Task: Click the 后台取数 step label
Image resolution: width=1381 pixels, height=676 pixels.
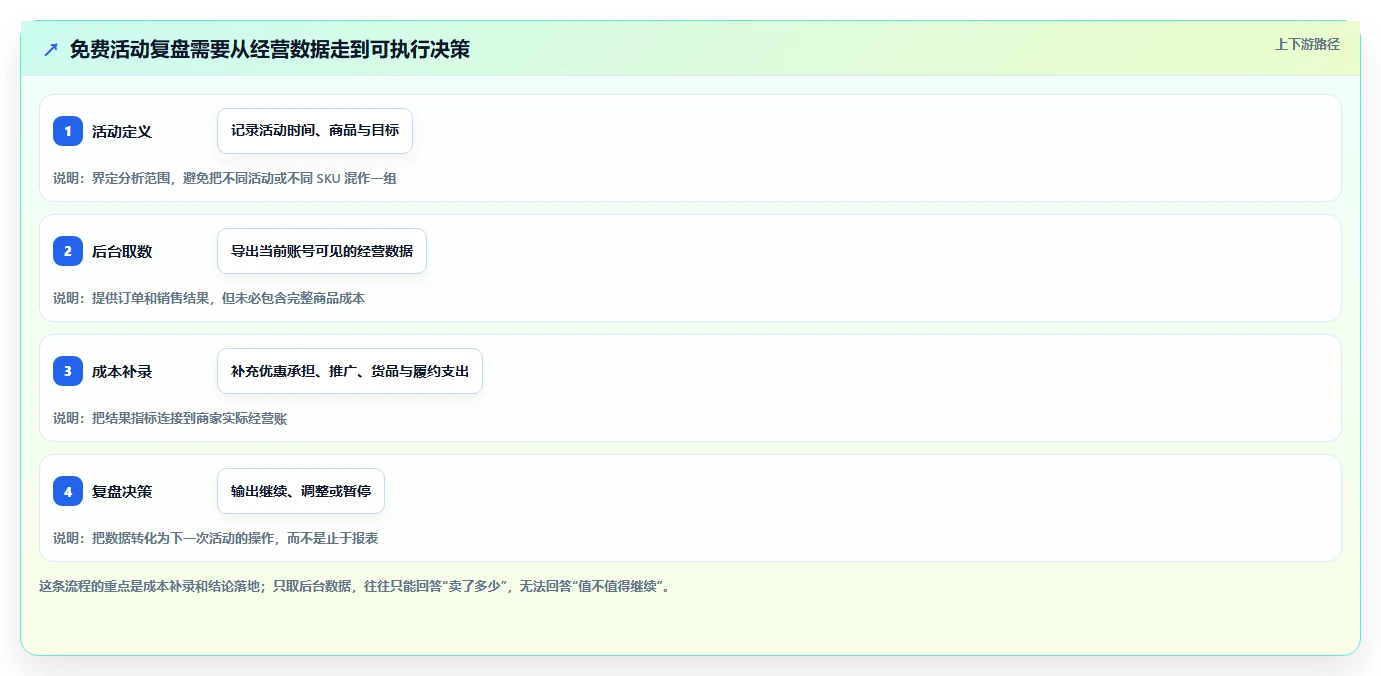Action: tap(122, 251)
